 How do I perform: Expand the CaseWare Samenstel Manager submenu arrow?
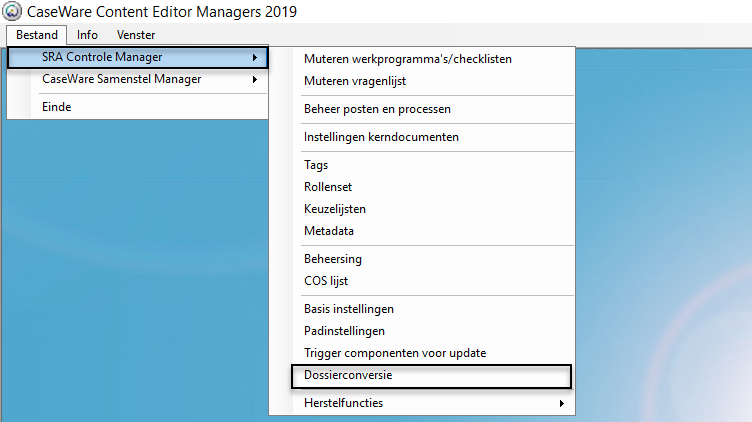click(255, 80)
